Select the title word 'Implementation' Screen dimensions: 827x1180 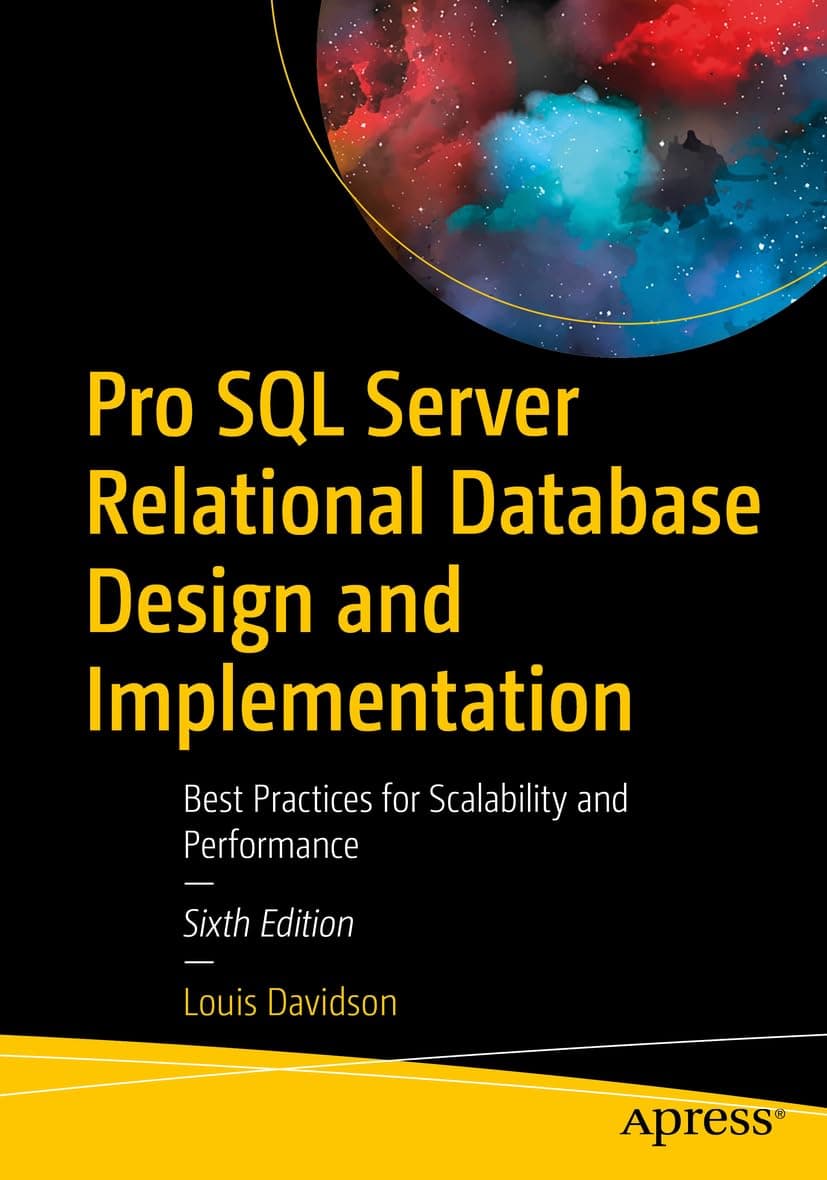coord(355,699)
